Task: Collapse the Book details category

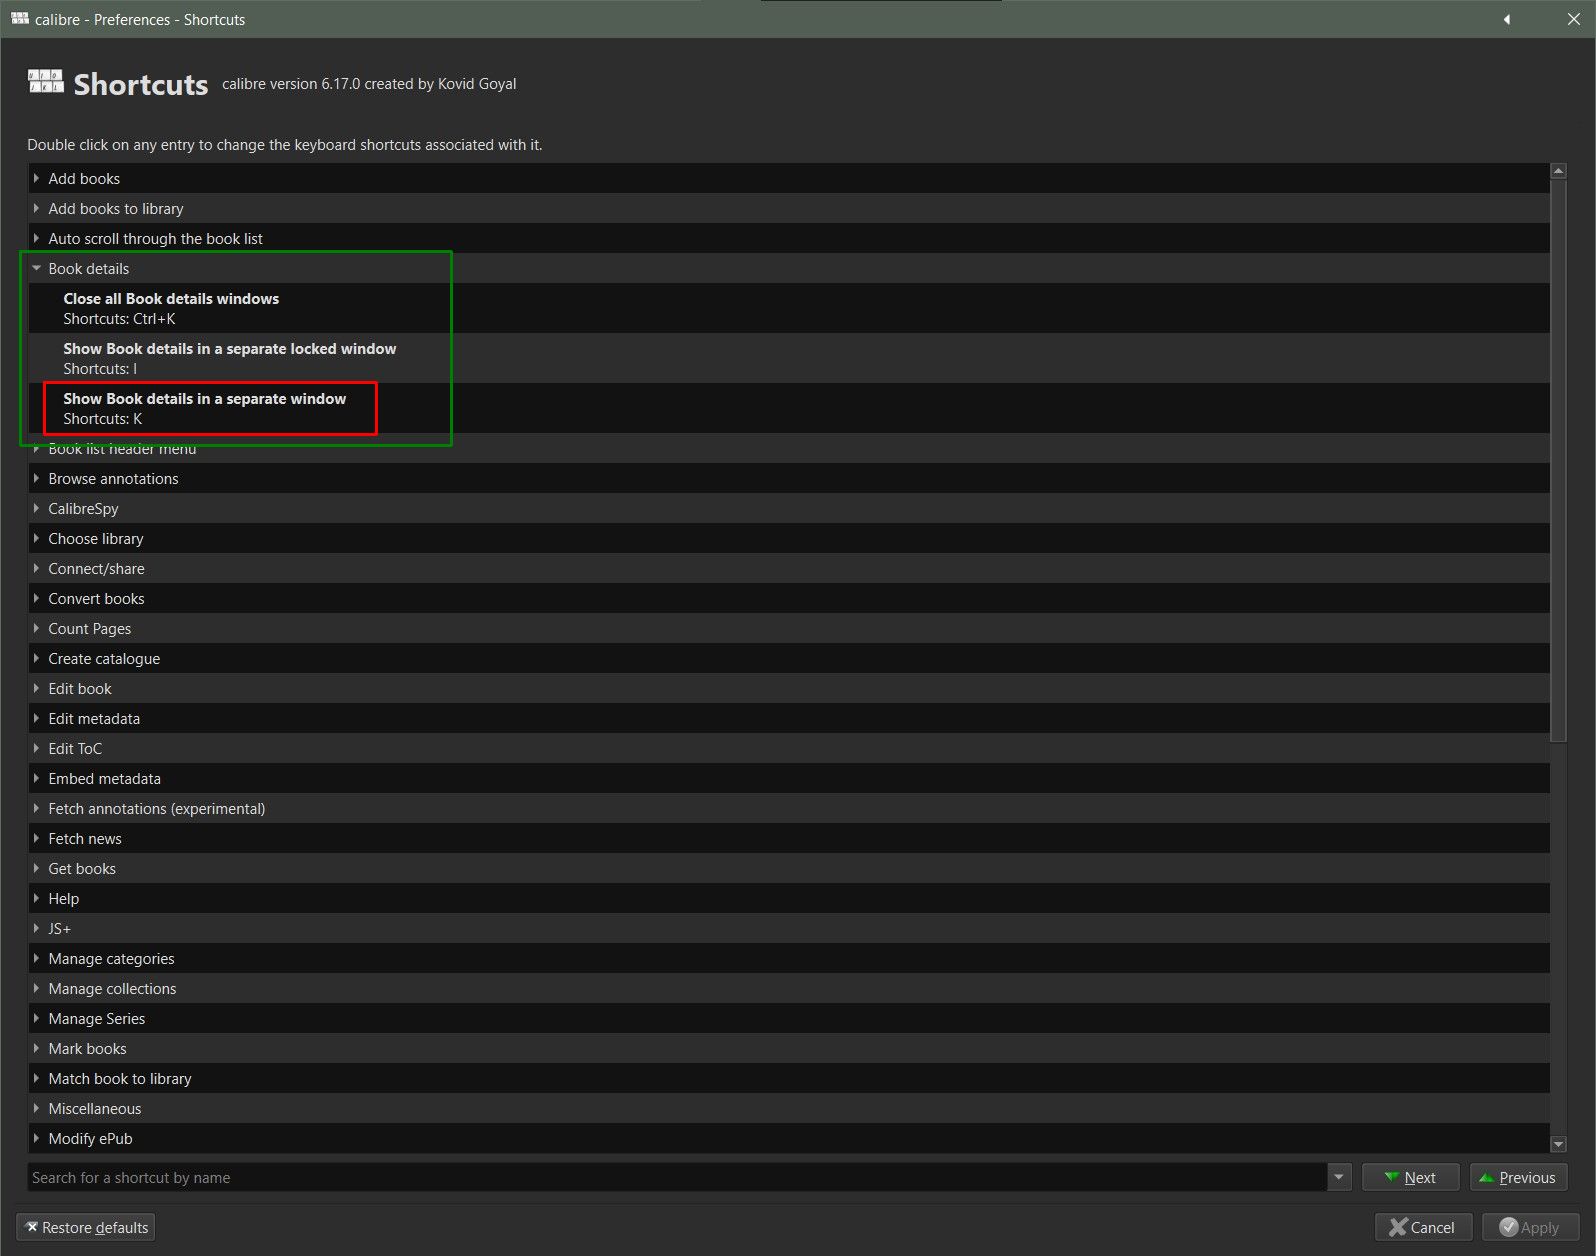Action: pos(36,268)
